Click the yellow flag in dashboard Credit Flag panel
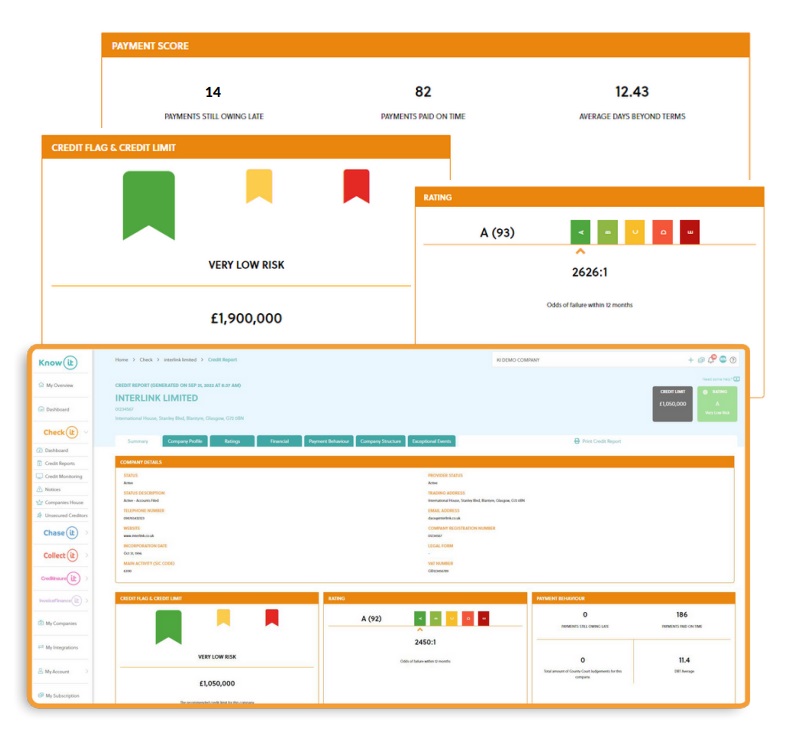The height and width of the screenshot is (756, 785). click(223, 617)
